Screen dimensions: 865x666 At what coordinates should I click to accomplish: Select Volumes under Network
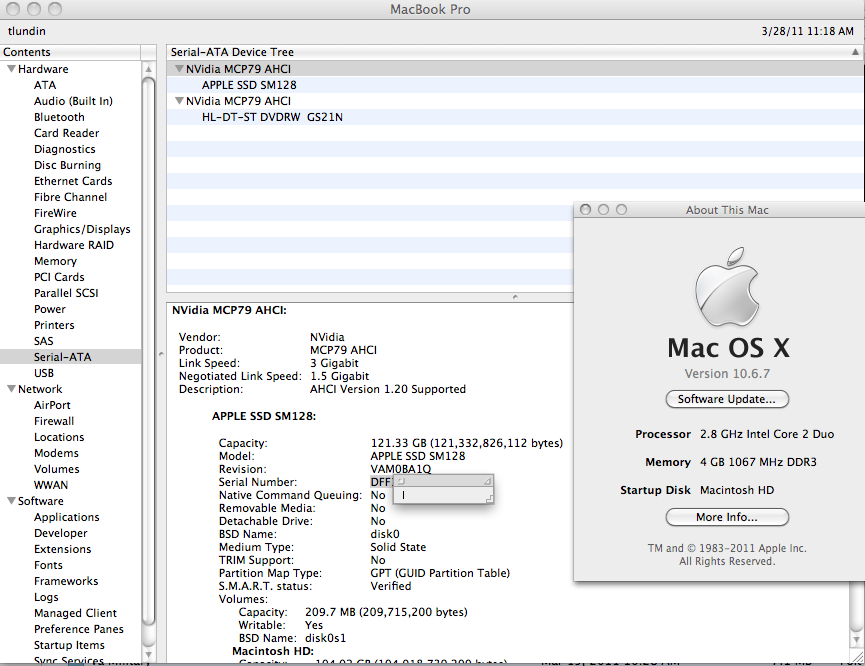pos(56,469)
